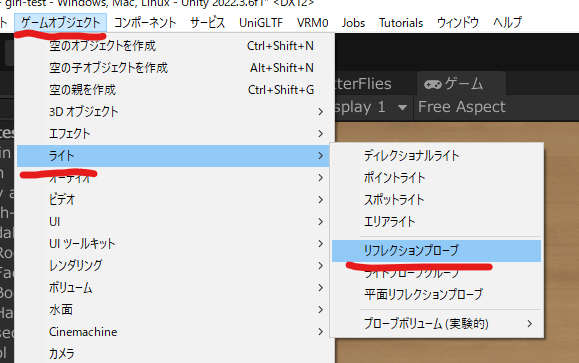Expand the レンダリング submenu
This screenshot has width=579, height=363.
pos(173,266)
